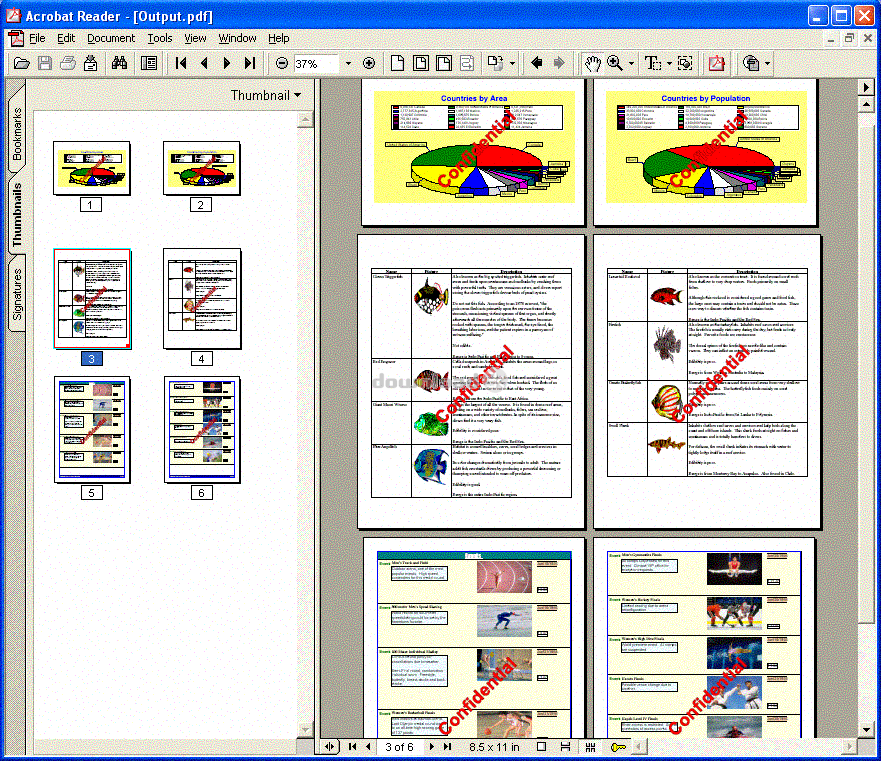This screenshot has width=881, height=761.
Task: Select the page 5 thumbnail
Action: point(92,429)
